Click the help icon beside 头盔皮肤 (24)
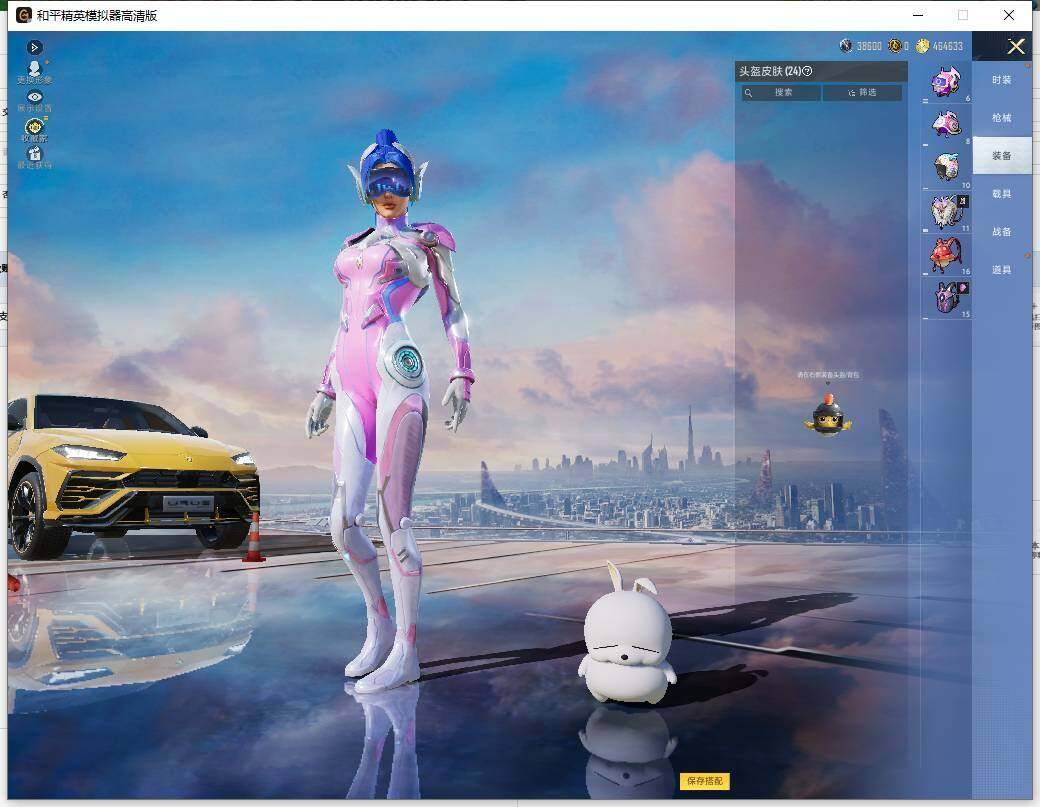This screenshot has width=1040, height=807. (807, 71)
